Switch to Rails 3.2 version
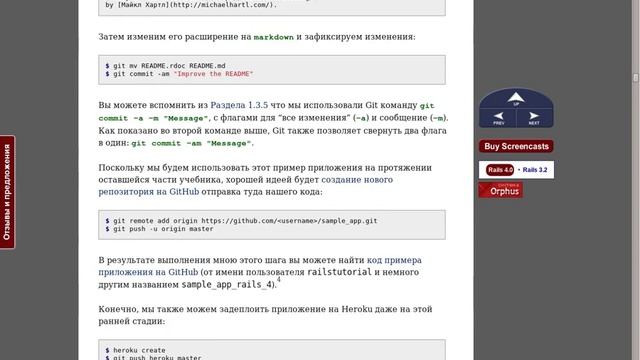 [535, 170]
